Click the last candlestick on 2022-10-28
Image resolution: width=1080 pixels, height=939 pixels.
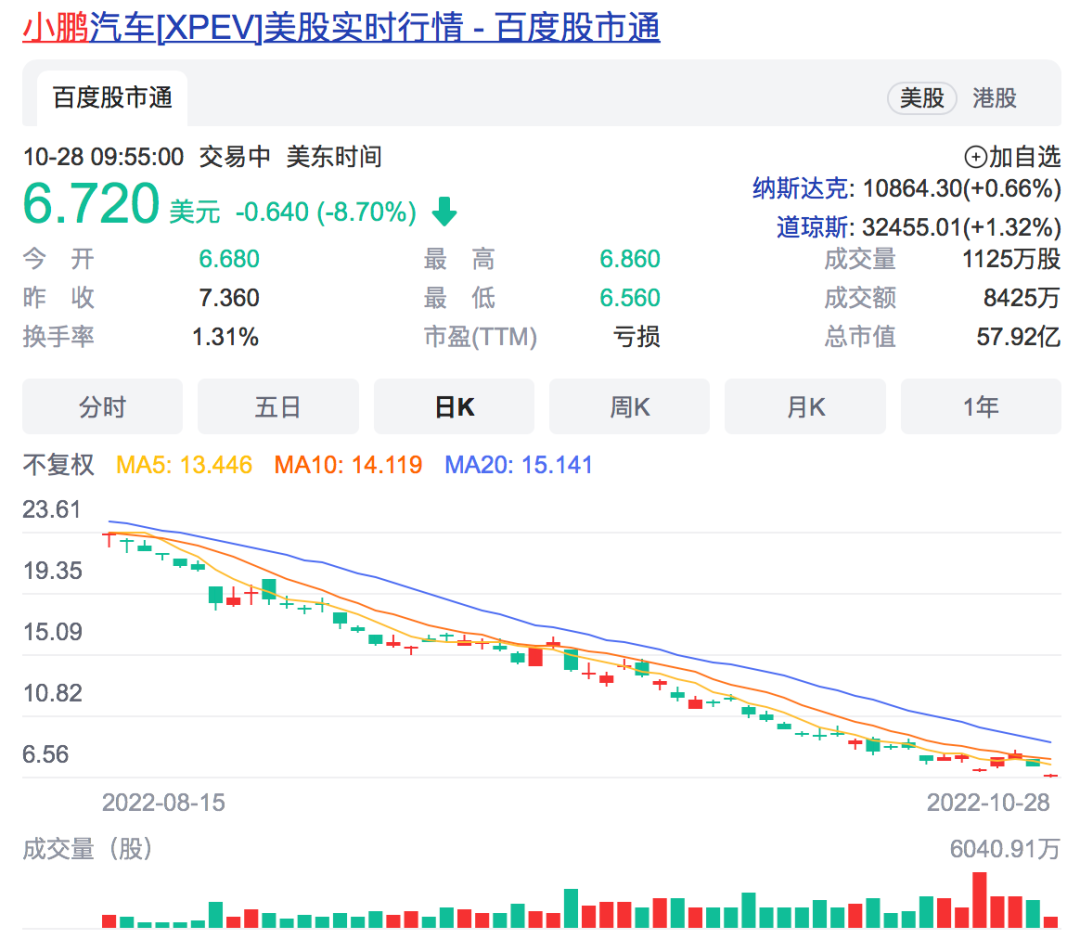[x=1050, y=776]
